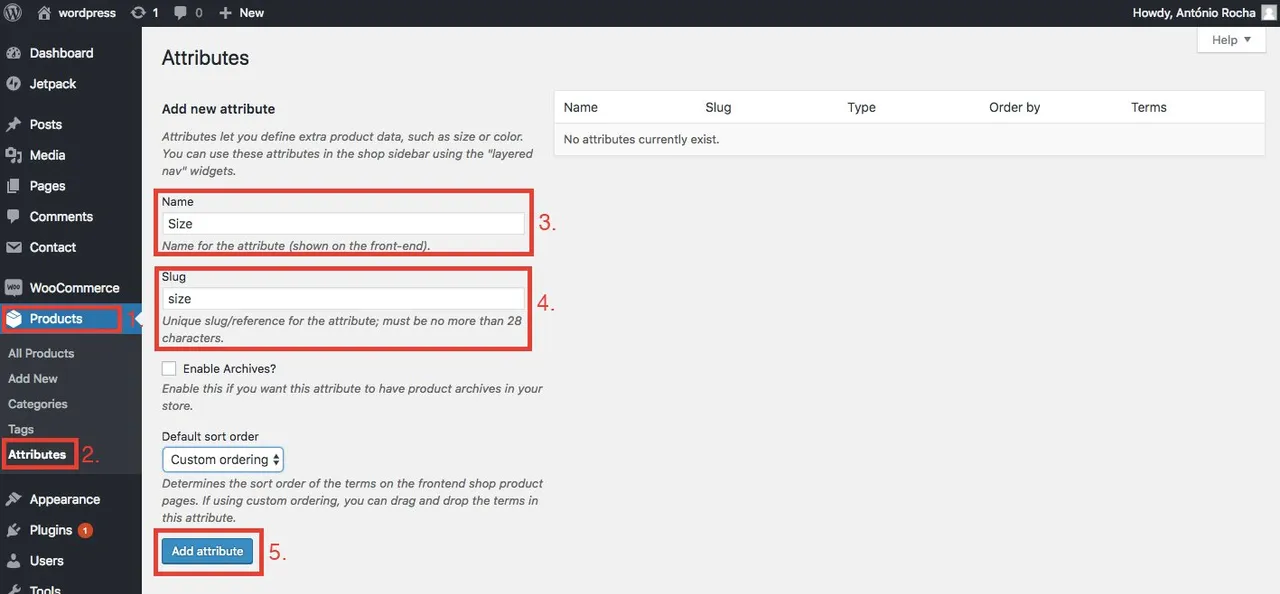Click the Contact envelope icon
This screenshot has width=1280, height=594.
pos(13,247)
